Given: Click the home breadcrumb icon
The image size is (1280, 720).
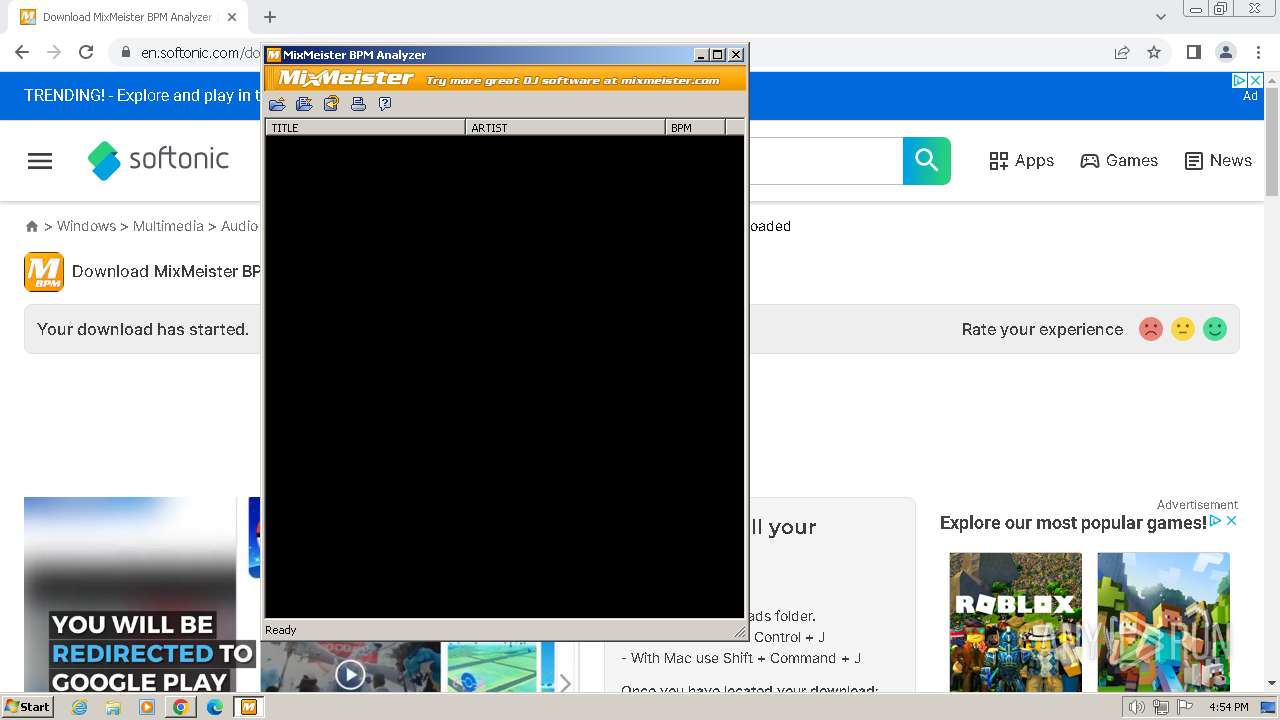Looking at the screenshot, I should [x=32, y=227].
